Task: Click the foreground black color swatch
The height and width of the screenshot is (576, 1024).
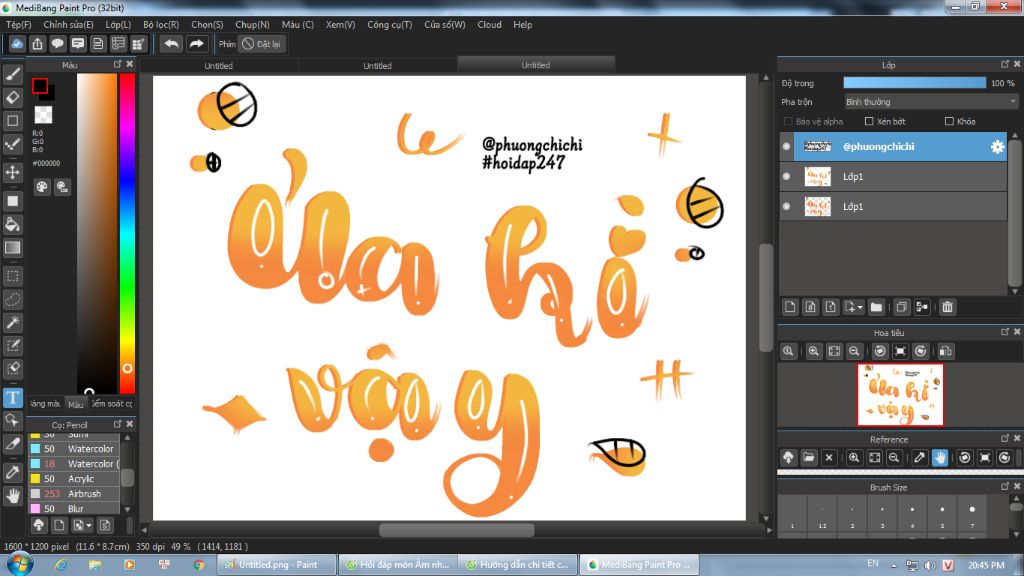Action: tap(40, 86)
